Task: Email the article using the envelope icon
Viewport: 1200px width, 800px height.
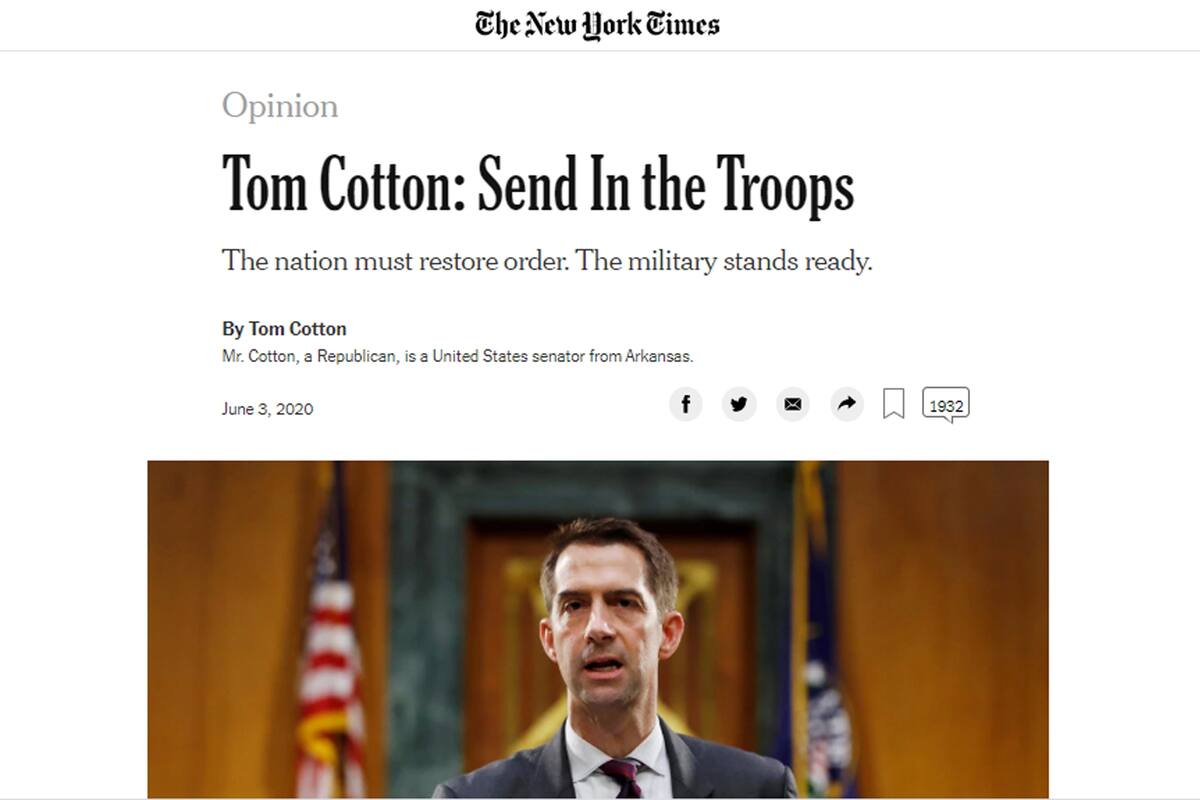Action: pos(793,405)
